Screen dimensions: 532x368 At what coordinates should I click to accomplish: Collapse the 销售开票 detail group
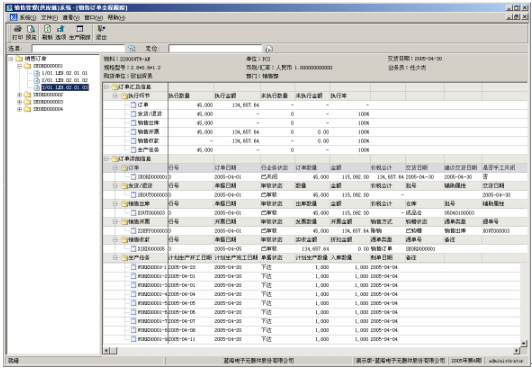(115, 222)
